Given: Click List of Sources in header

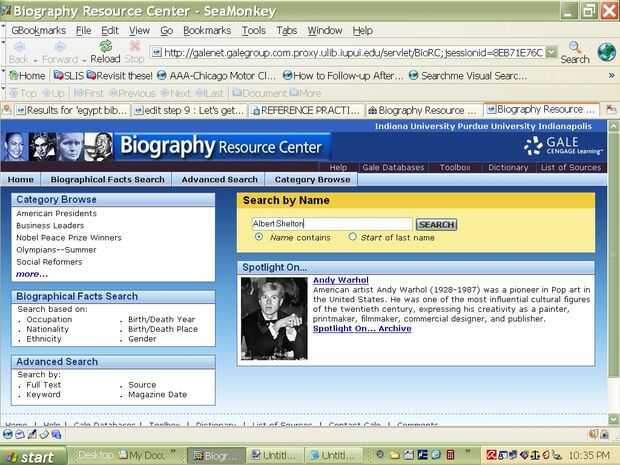Looking at the screenshot, I should (x=571, y=167).
